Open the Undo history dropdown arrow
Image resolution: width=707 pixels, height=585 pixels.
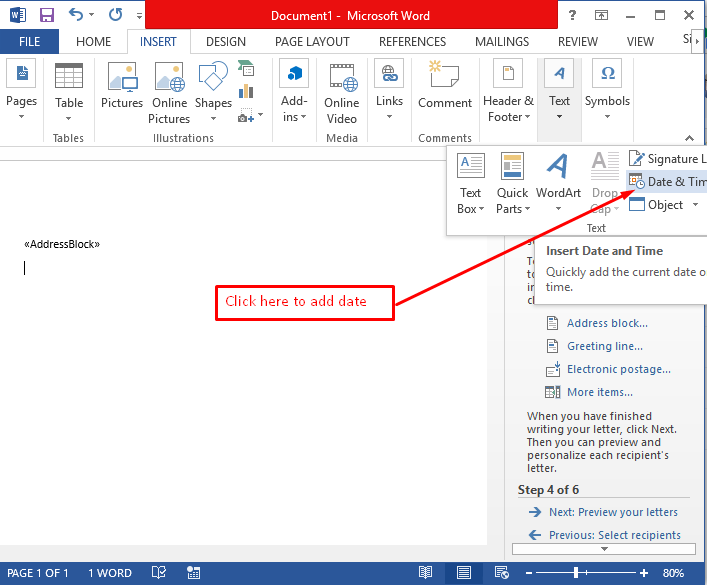(92, 15)
